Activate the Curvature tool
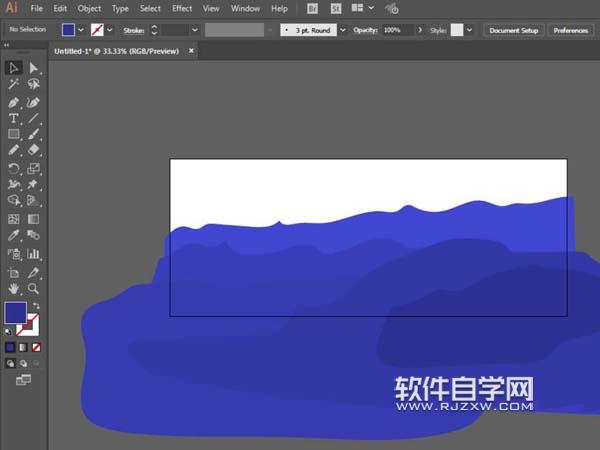The image size is (600, 450). click(x=33, y=102)
